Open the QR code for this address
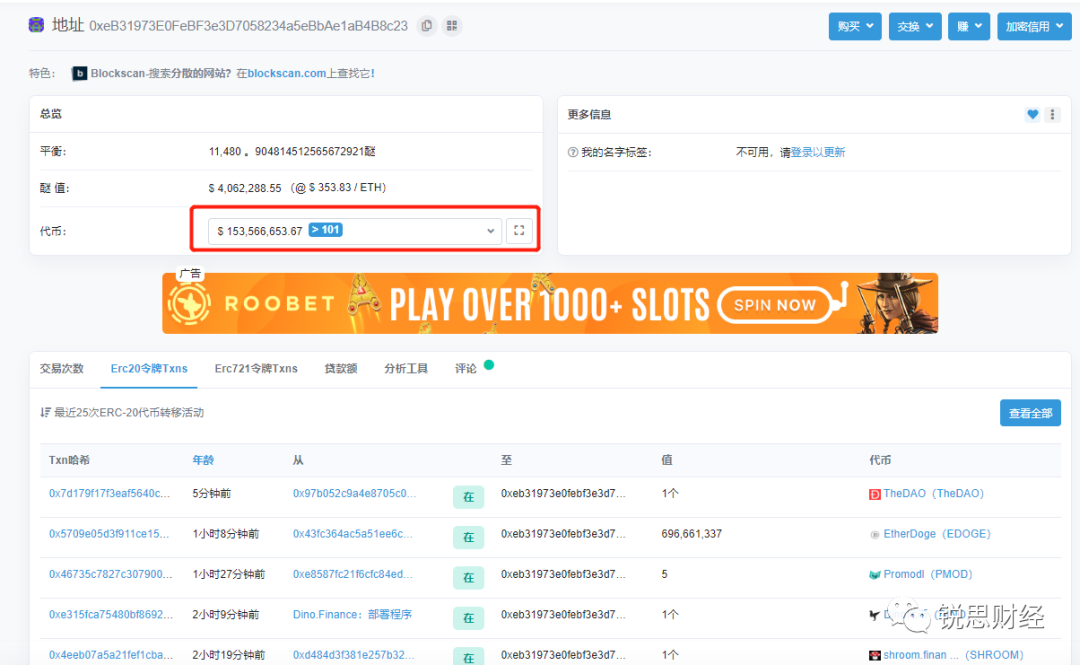 tap(451, 26)
